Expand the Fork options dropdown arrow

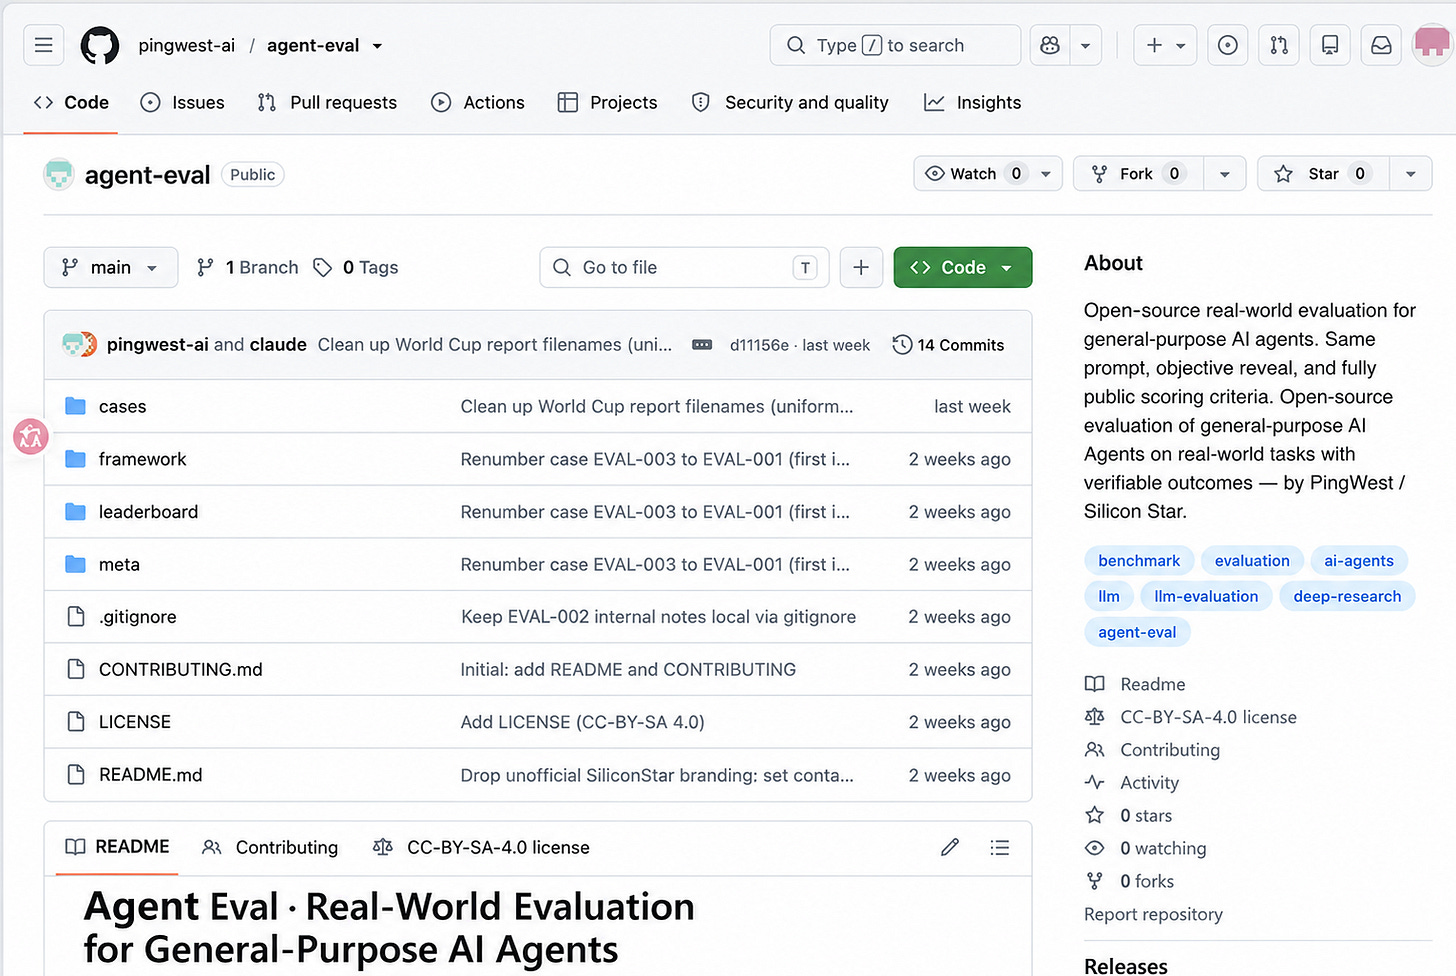[1225, 174]
